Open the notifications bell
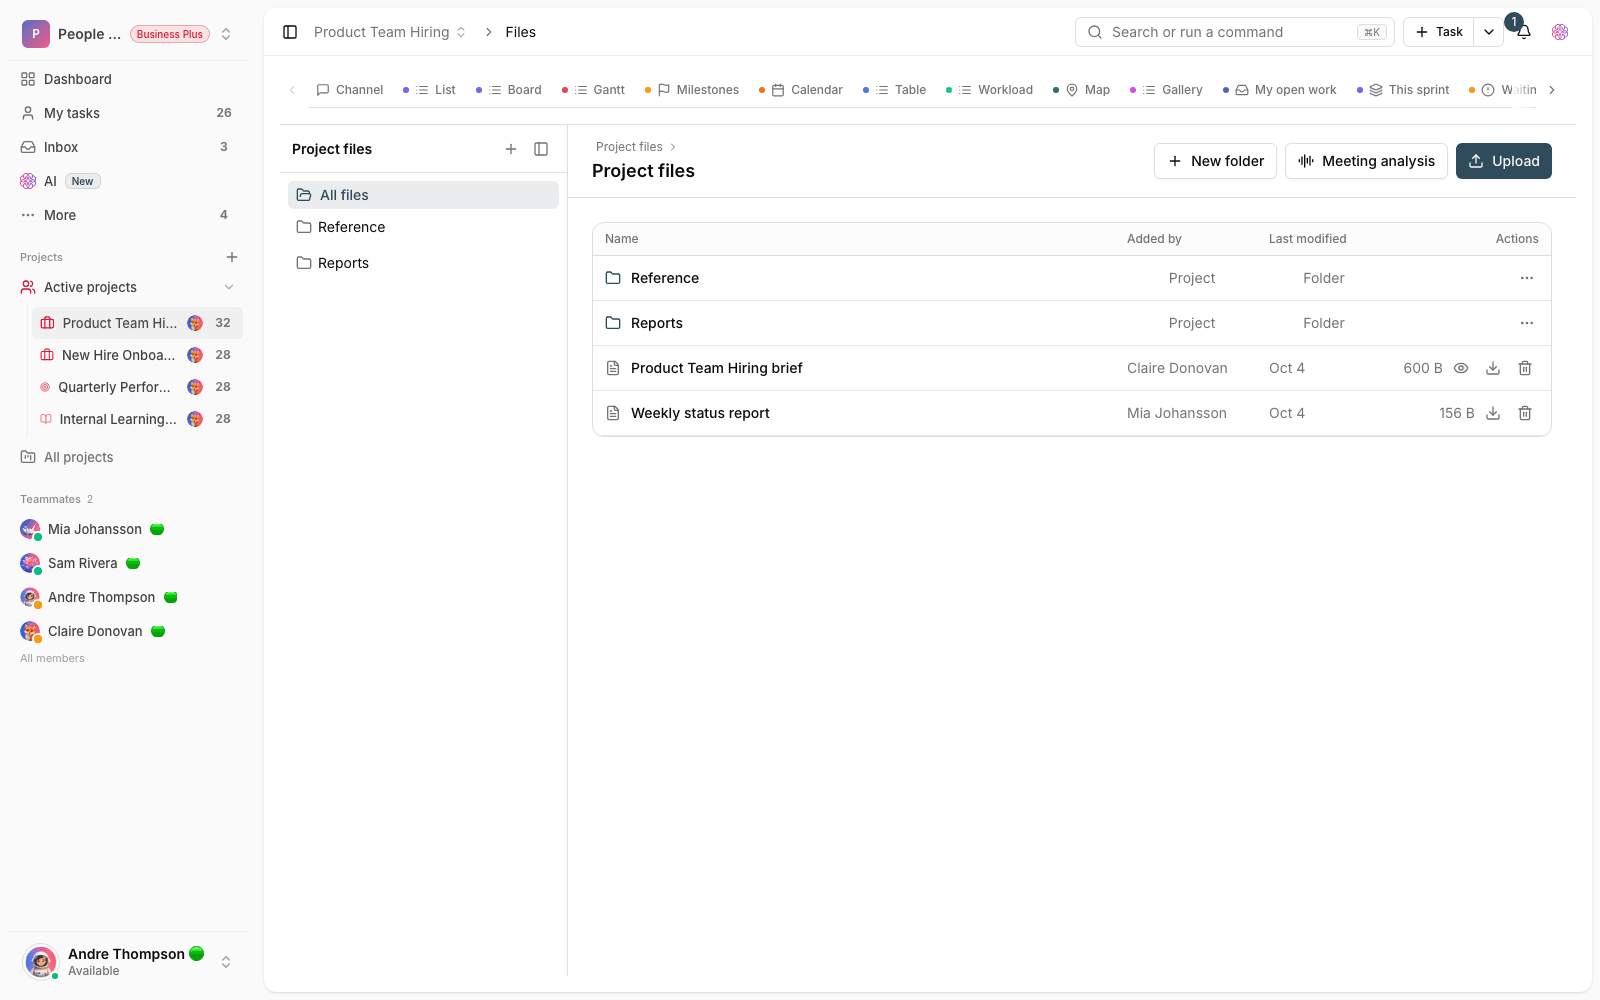 [x=1524, y=32]
